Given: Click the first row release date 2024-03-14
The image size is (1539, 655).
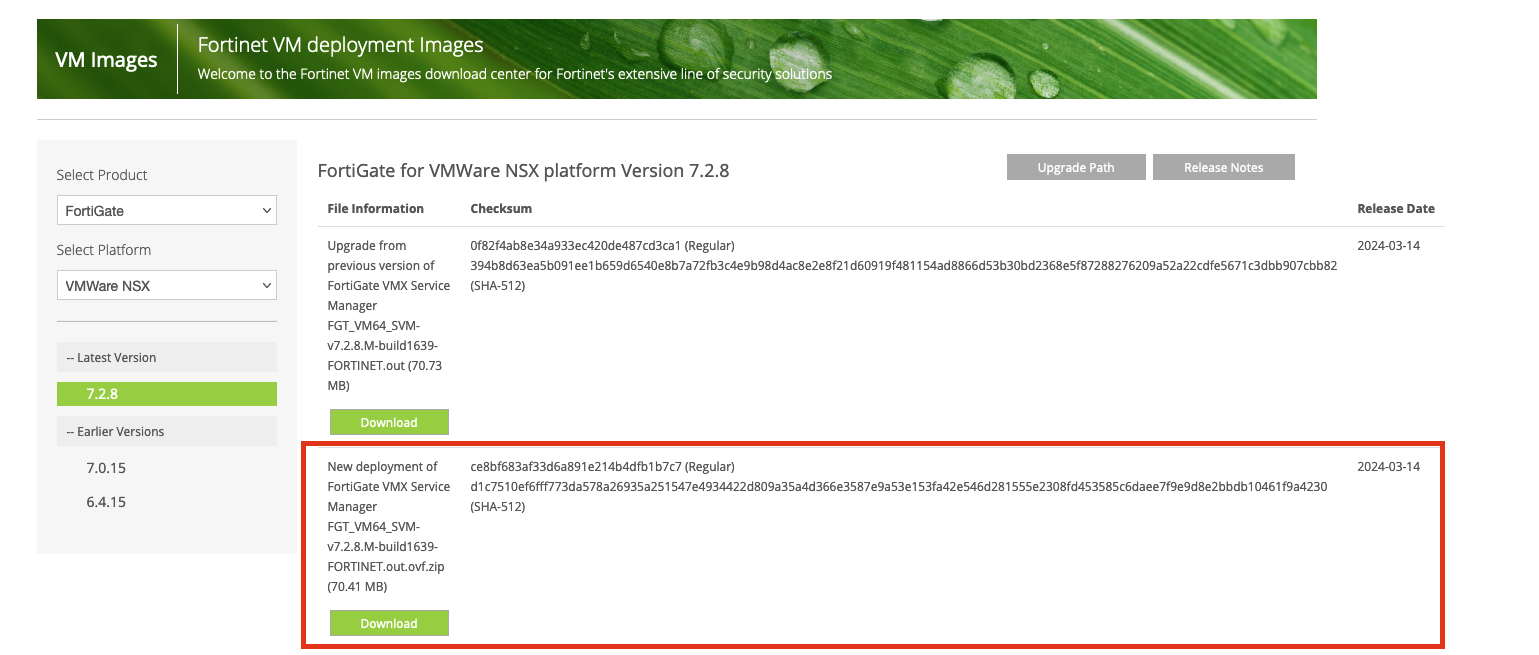Looking at the screenshot, I should [1388, 245].
